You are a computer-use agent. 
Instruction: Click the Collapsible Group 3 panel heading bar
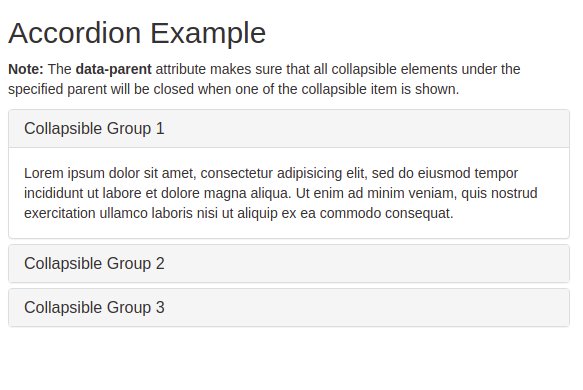289,307
